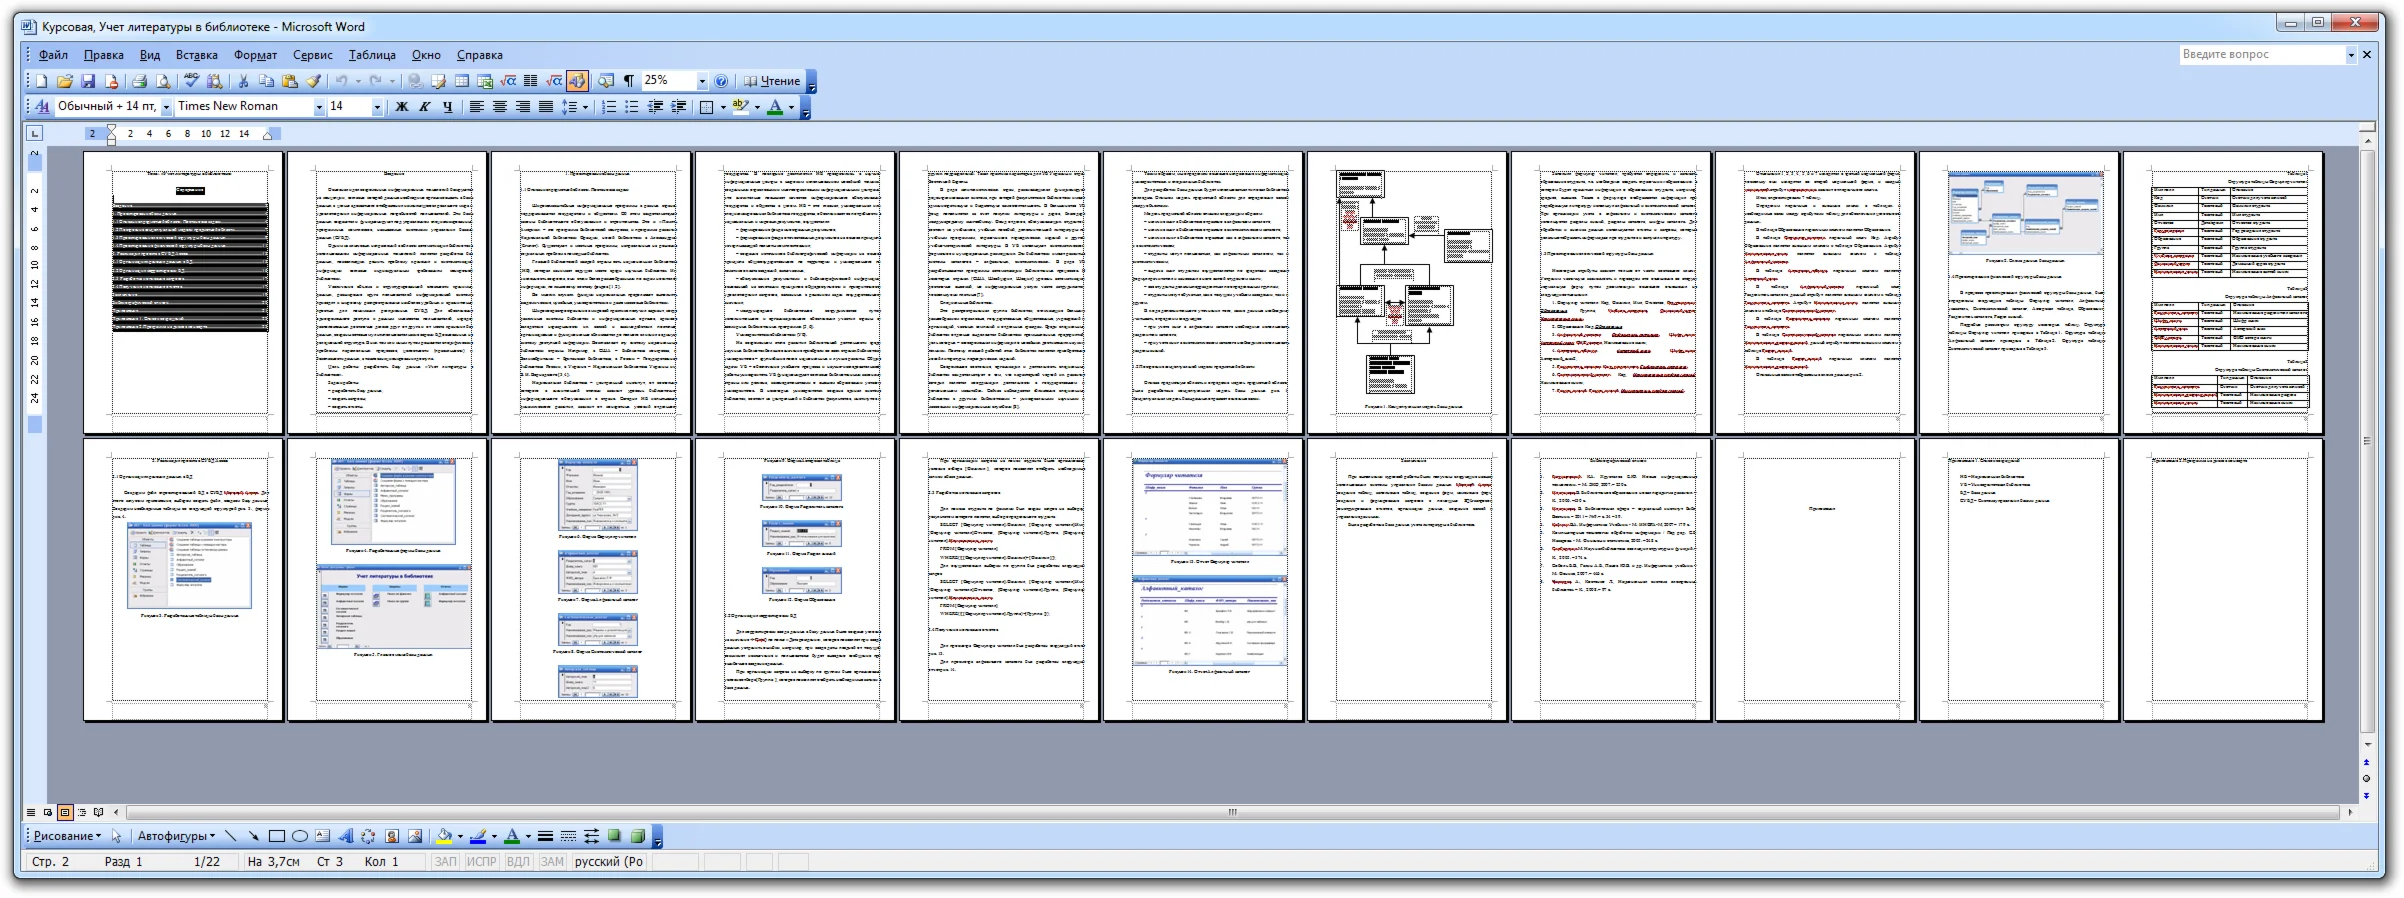This screenshot has height=898, width=2404.
Task: Expand the line spacing dropdown arrow
Action: tap(585, 106)
